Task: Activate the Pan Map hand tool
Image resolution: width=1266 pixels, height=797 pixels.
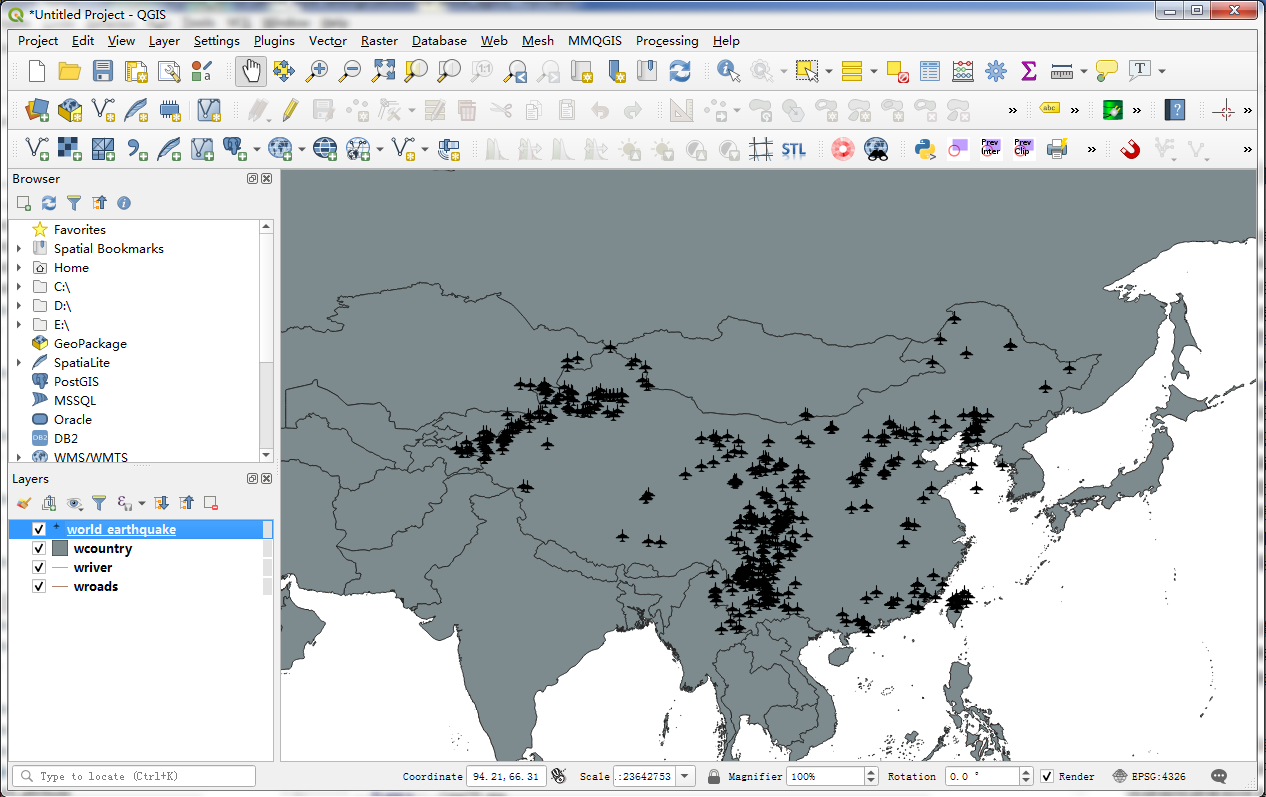Action: (250, 71)
